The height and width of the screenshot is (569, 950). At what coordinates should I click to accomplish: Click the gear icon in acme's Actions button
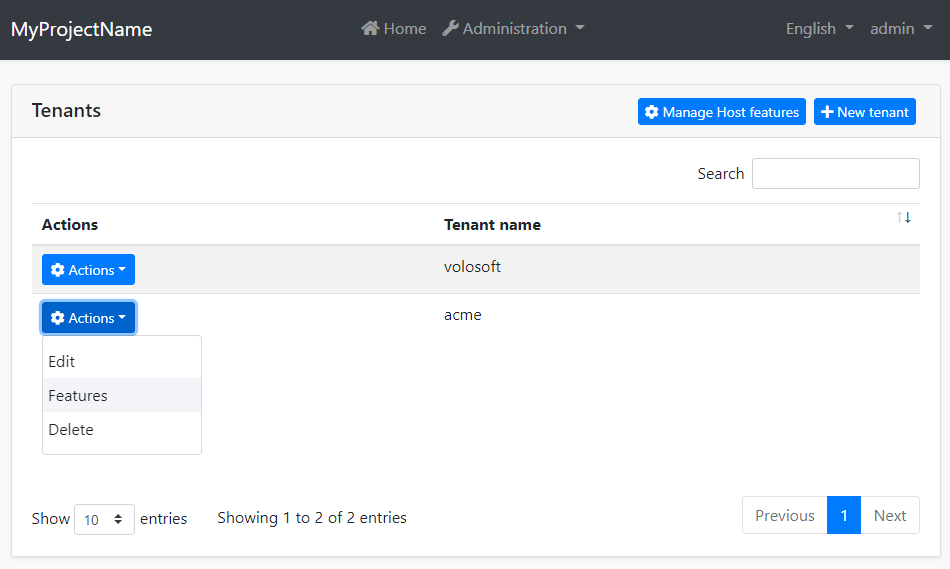pos(58,318)
